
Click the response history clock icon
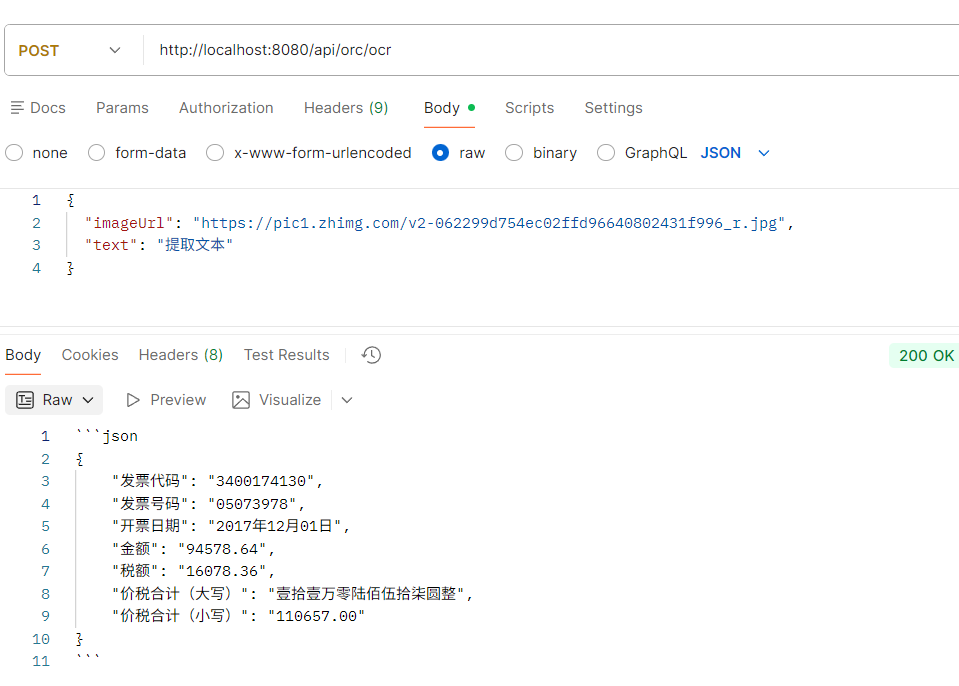(x=371, y=355)
